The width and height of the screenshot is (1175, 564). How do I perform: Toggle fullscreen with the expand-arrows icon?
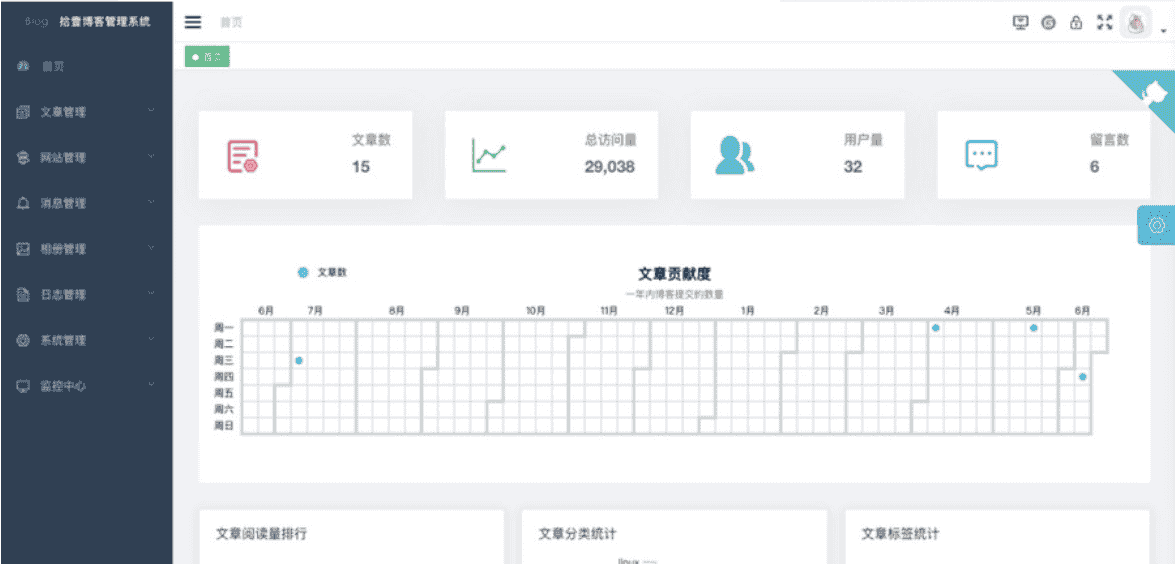tap(1104, 23)
